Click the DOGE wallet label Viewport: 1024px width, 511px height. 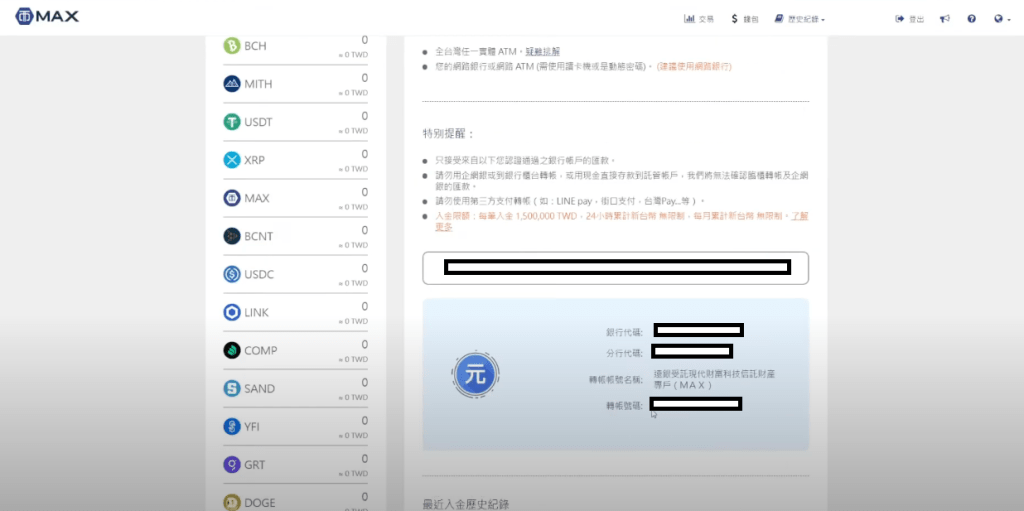pos(260,503)
